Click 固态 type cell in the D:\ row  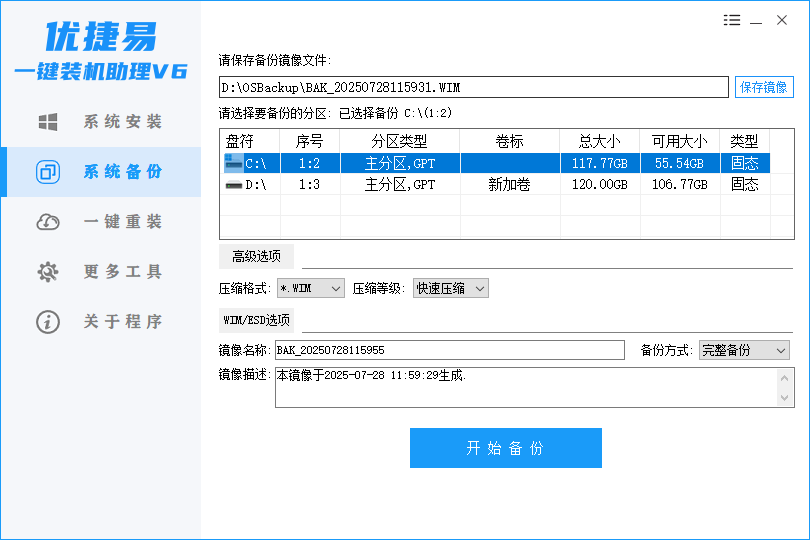click(744, 184)
